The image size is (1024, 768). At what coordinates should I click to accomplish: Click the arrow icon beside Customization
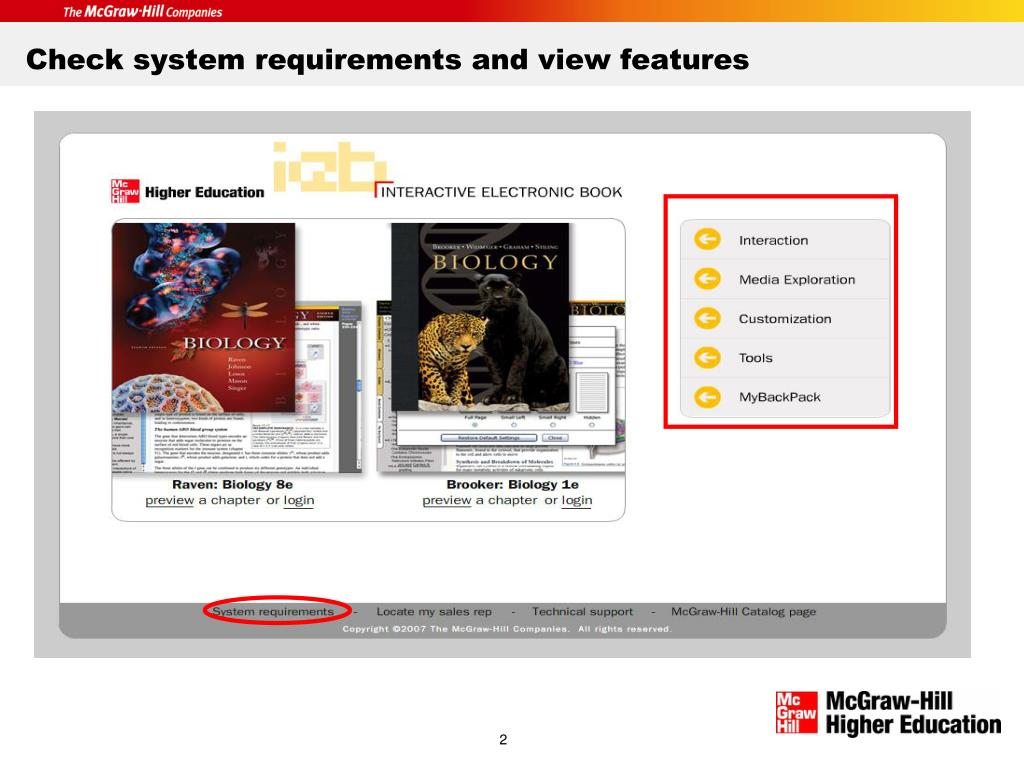[x=707, y=318]
